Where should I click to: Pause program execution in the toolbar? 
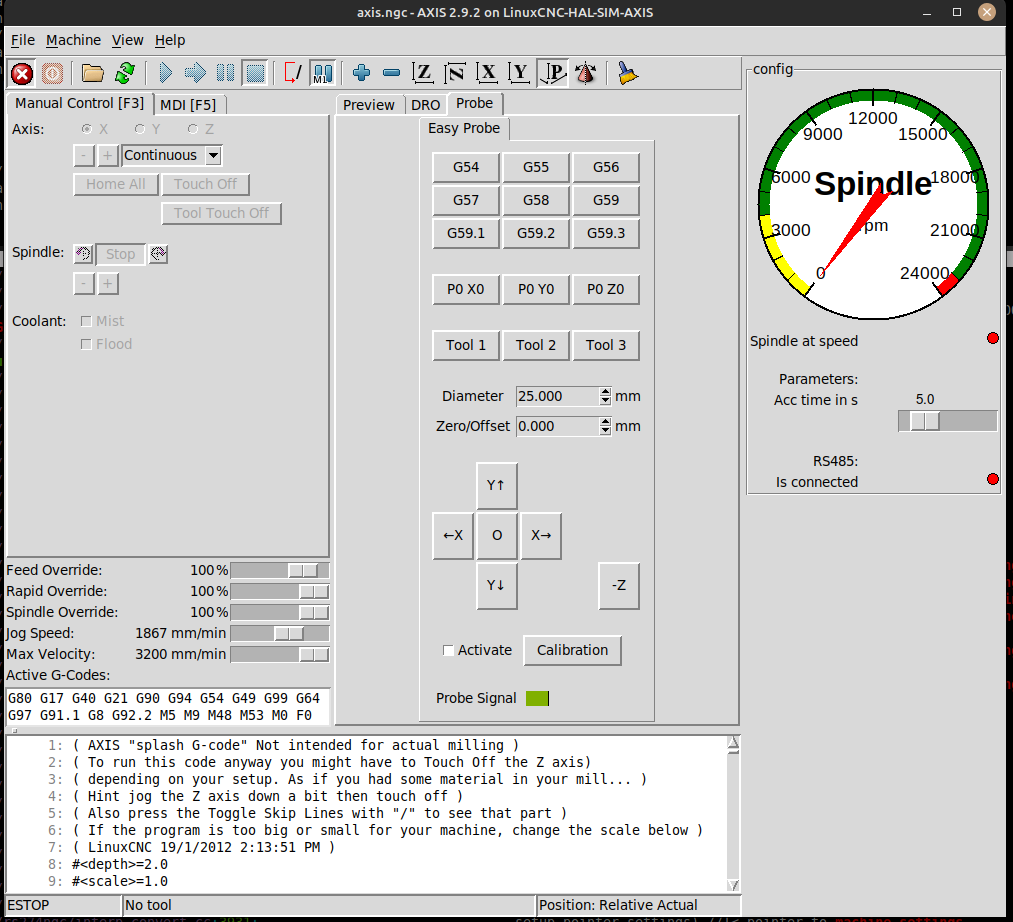coord(225,73)
